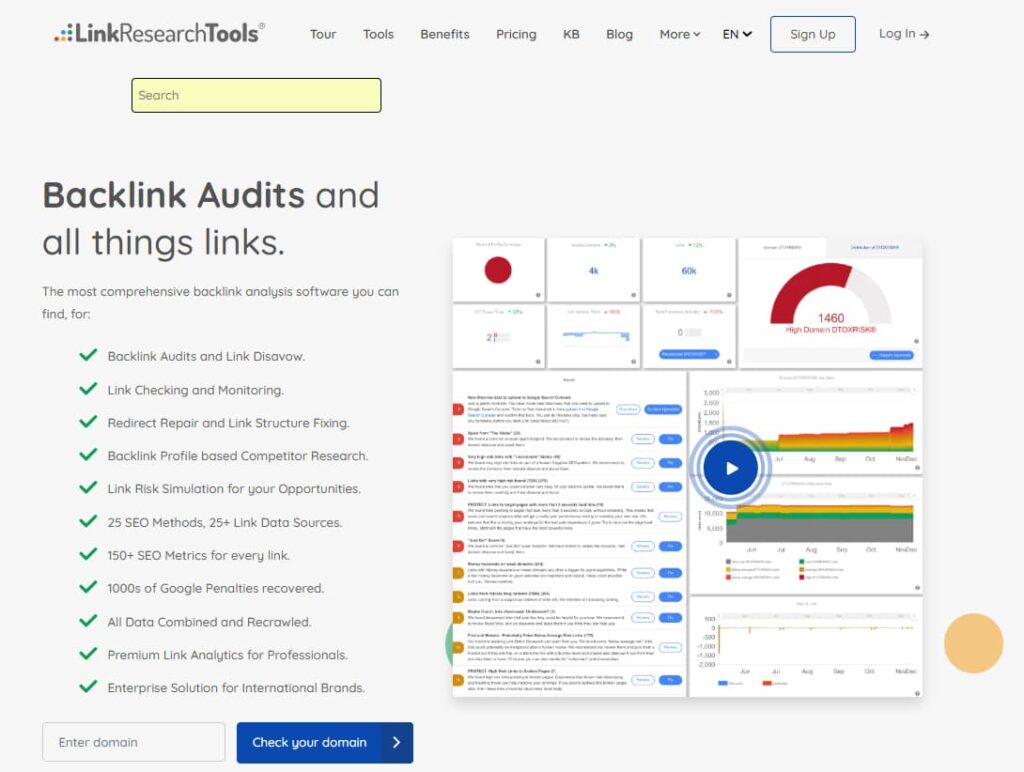The width and height of the screenshot is (1024, 772).
Task: Open the Tools menu item
Action: pos(378,34)
